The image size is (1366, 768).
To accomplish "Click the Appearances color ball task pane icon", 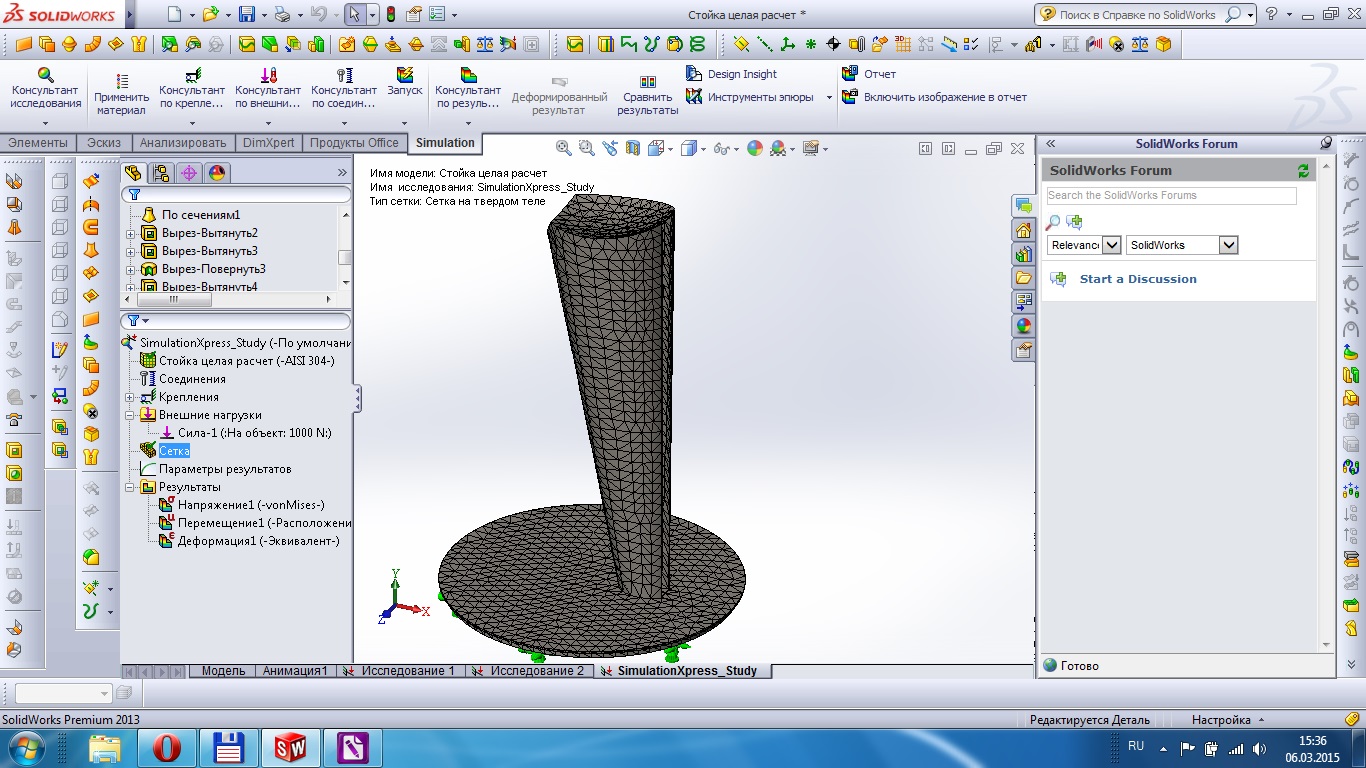I will 1023,326.
